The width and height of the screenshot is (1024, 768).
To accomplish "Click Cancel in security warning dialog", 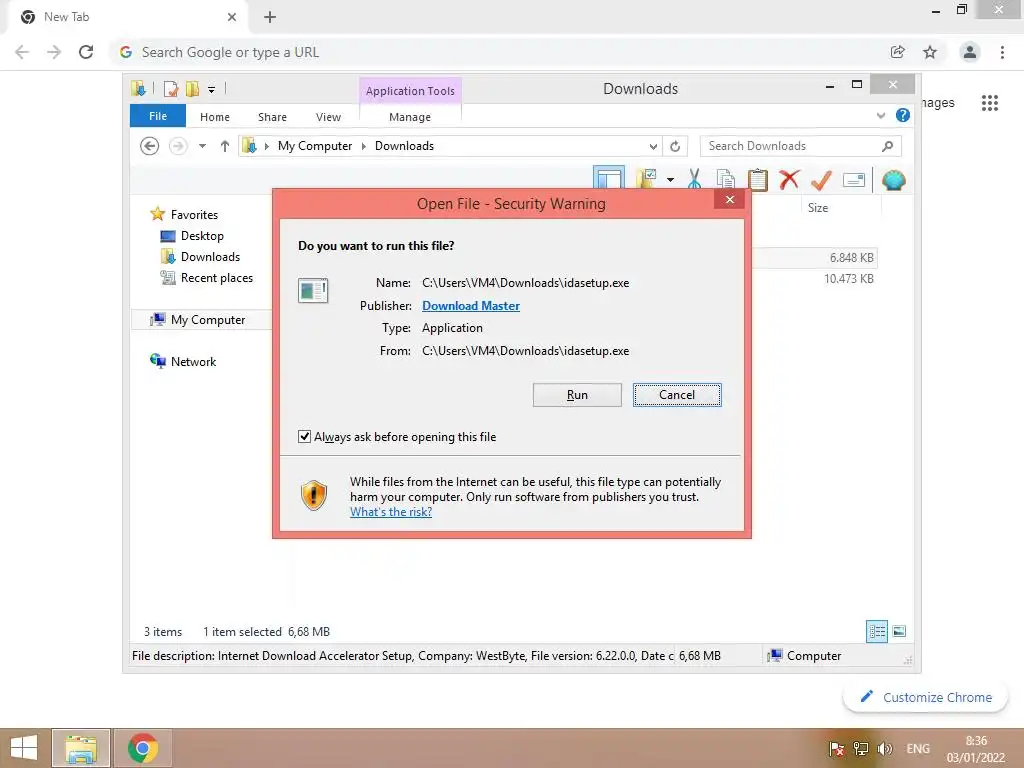I will point(677,394).
